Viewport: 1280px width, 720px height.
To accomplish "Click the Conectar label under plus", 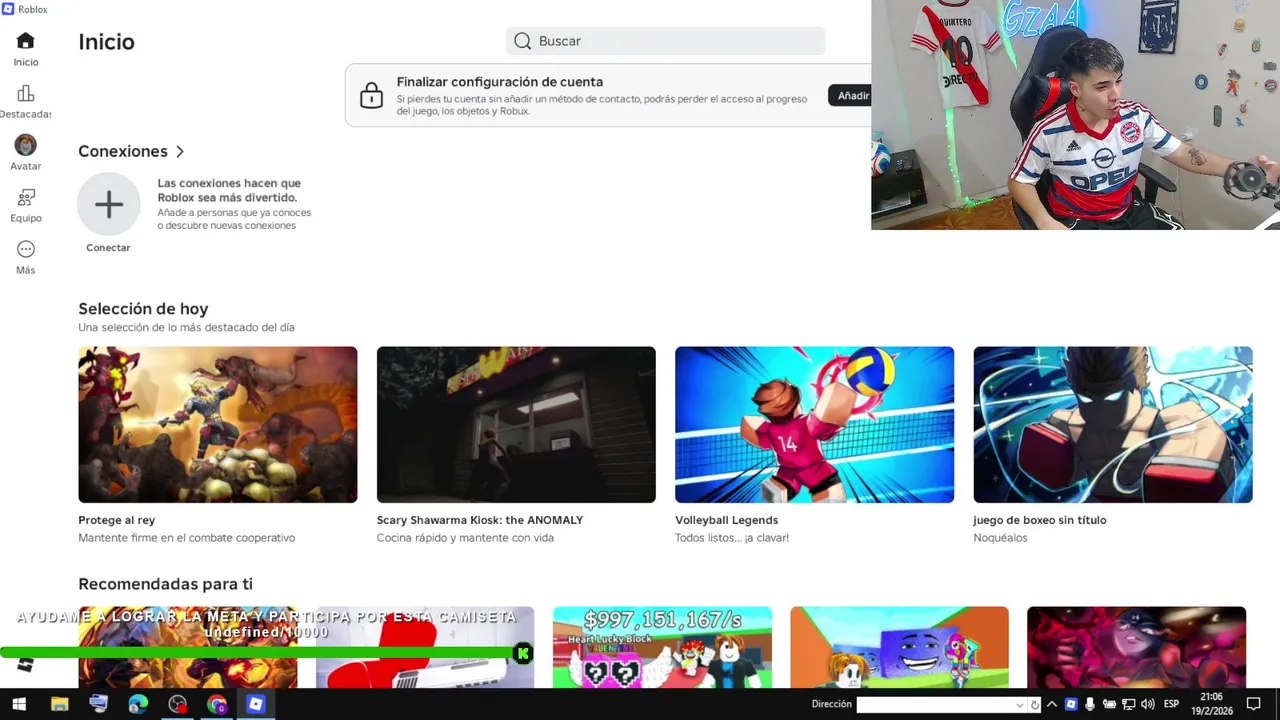I will [108, 248].
